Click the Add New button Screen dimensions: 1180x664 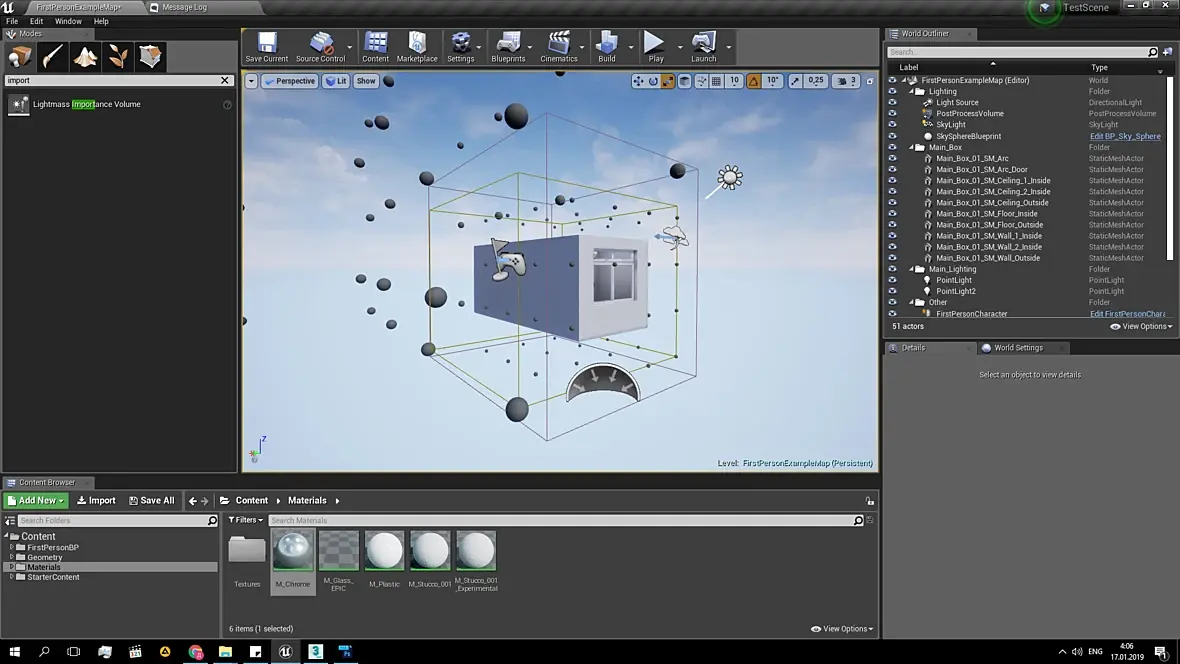[36, 500]
